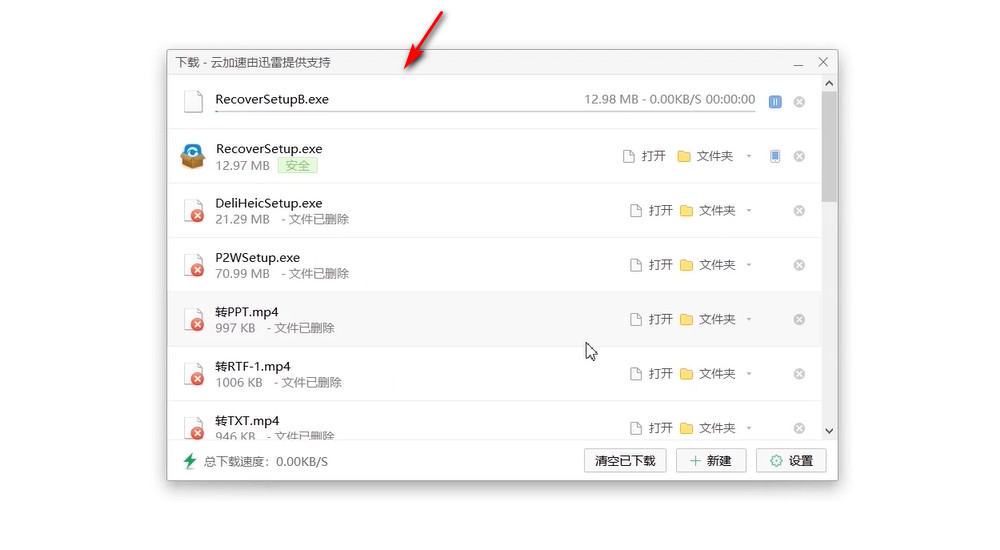Click the deleted-file icon for DeliHeicSetup.exe
The height and width of the screenshot is (550, 1000).
194,211
